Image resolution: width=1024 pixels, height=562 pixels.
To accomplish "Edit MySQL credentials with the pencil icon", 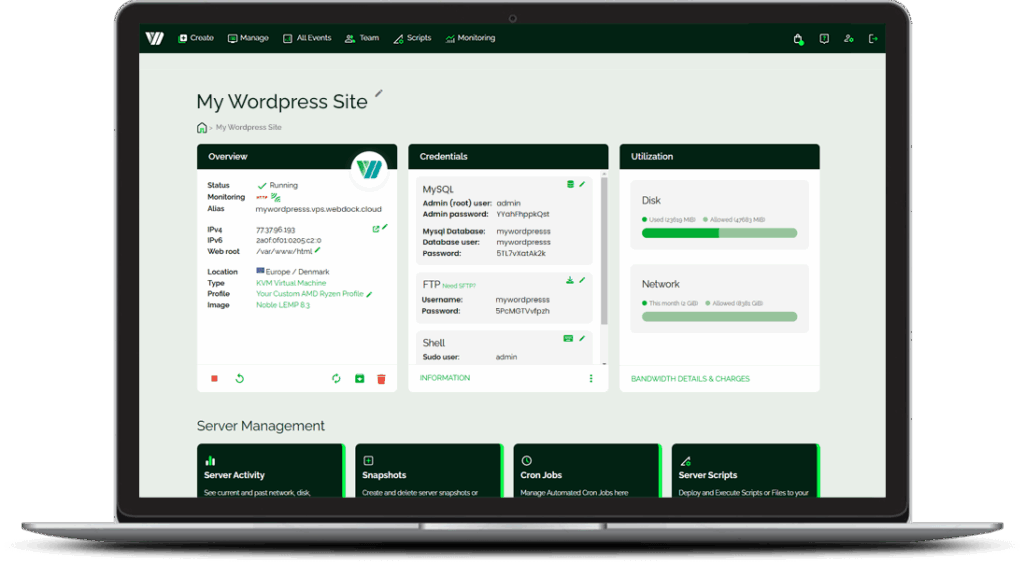I will point(583,184).
